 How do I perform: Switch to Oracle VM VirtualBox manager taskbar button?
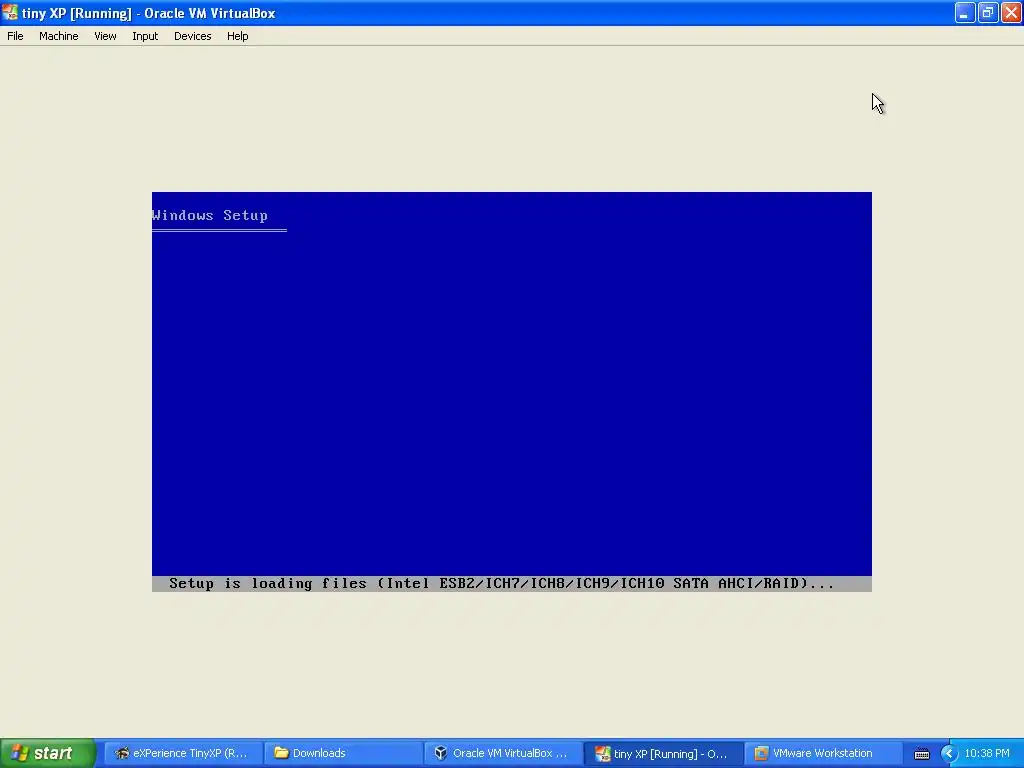click(x=504, y=753)
